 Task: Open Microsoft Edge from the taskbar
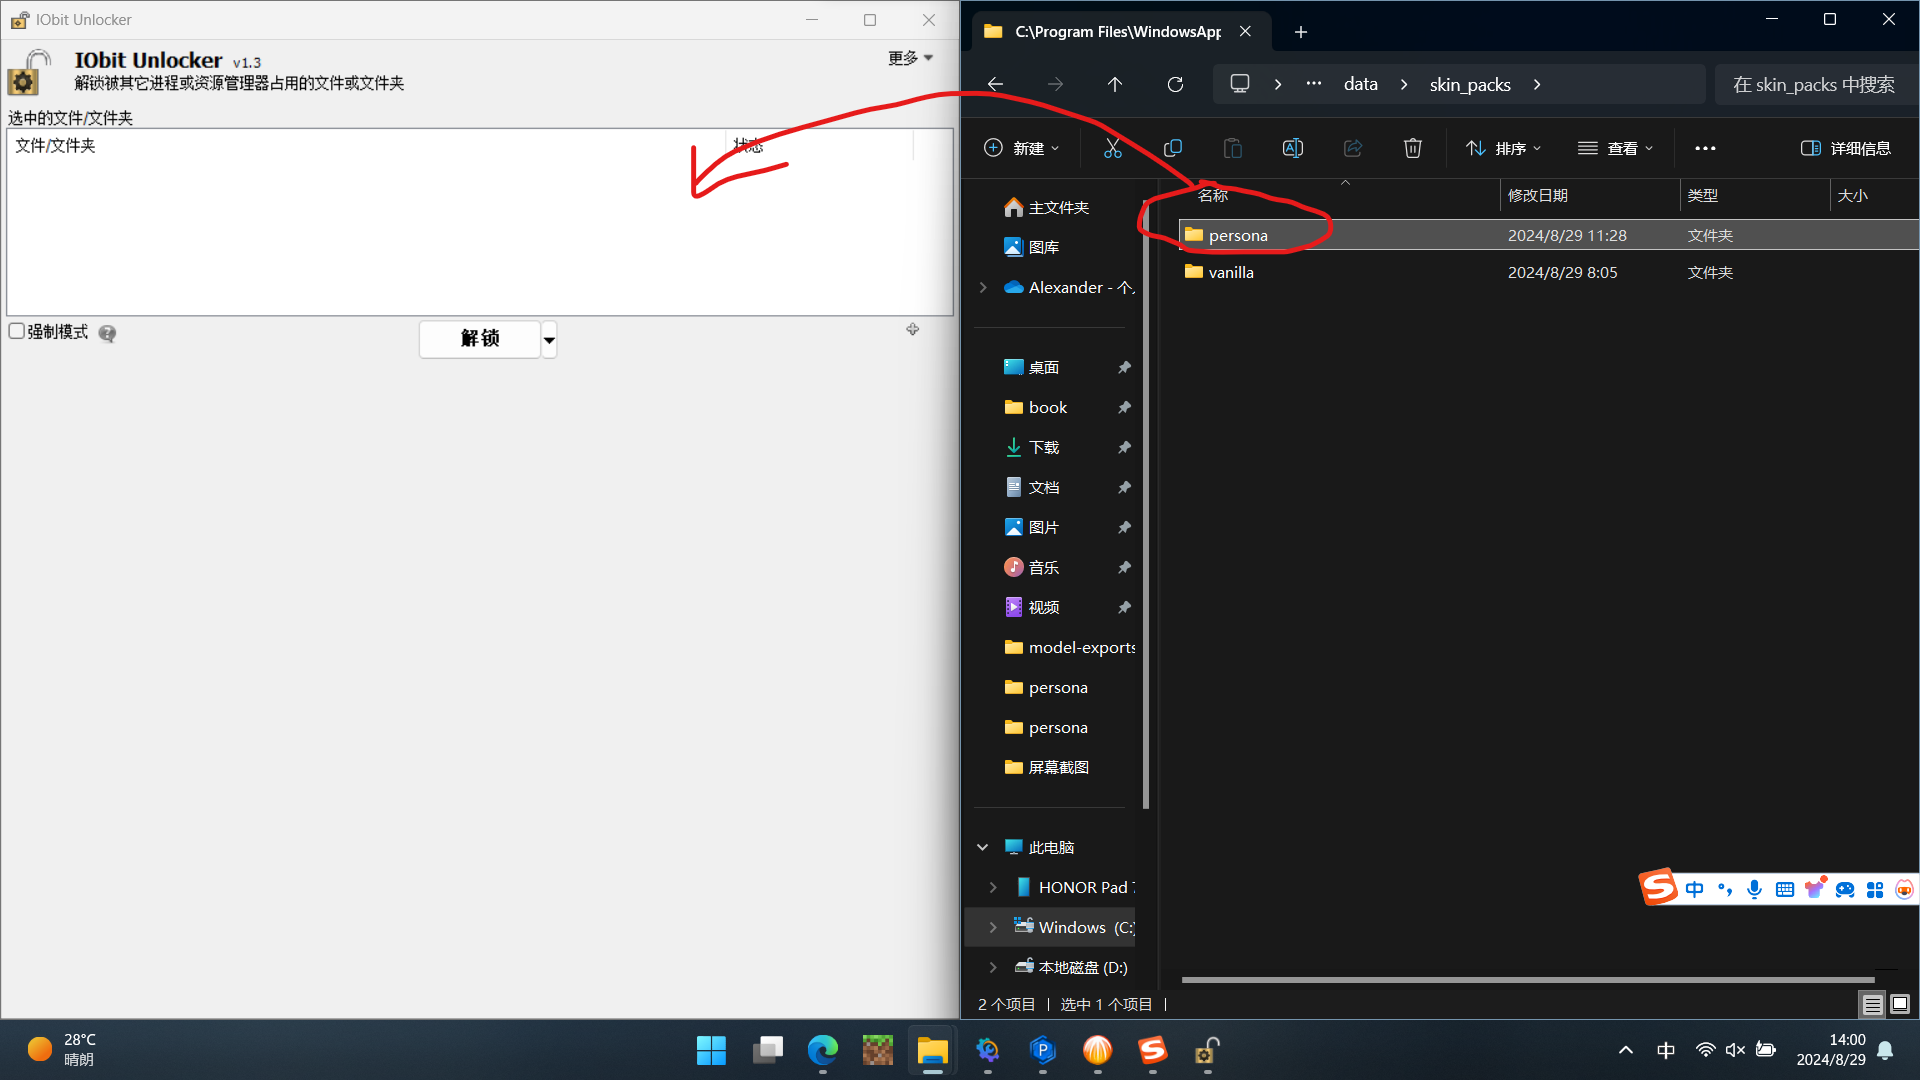point(823,1050)
